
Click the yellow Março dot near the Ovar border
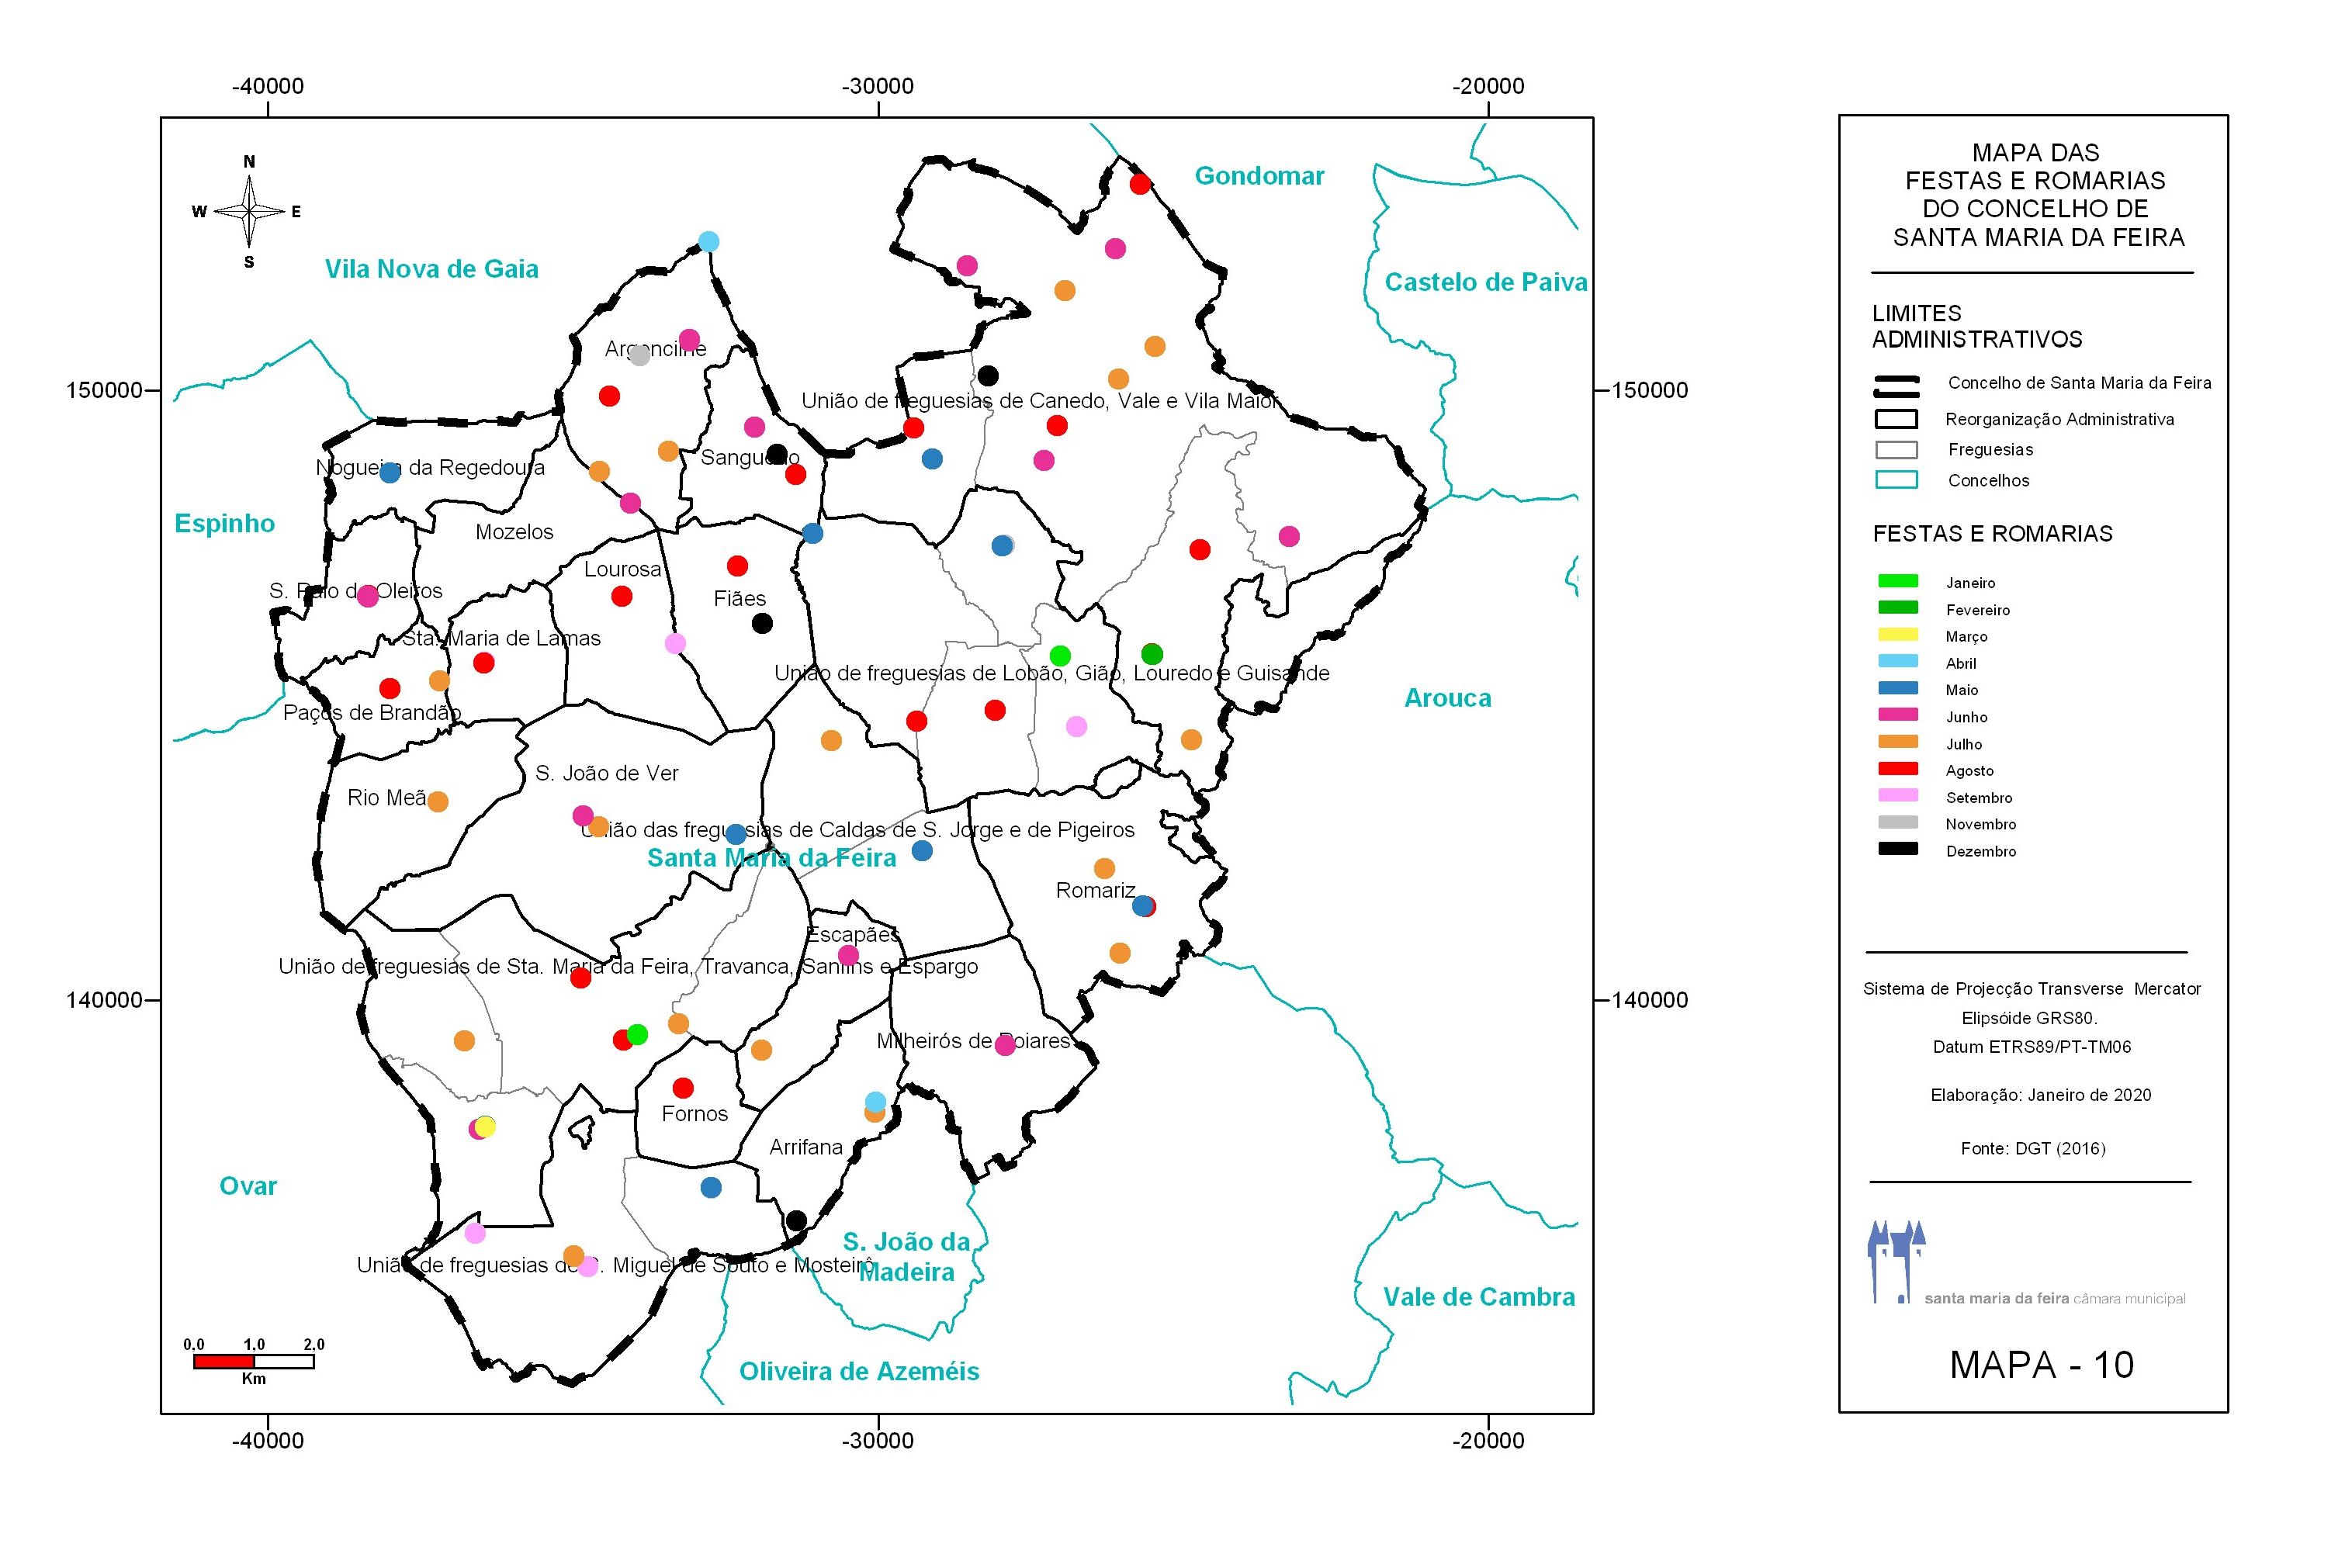point(485,1126)
